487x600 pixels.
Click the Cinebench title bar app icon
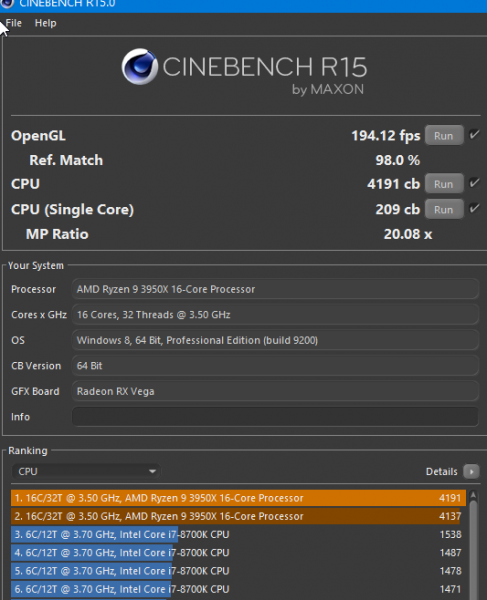tap(7, 4)
